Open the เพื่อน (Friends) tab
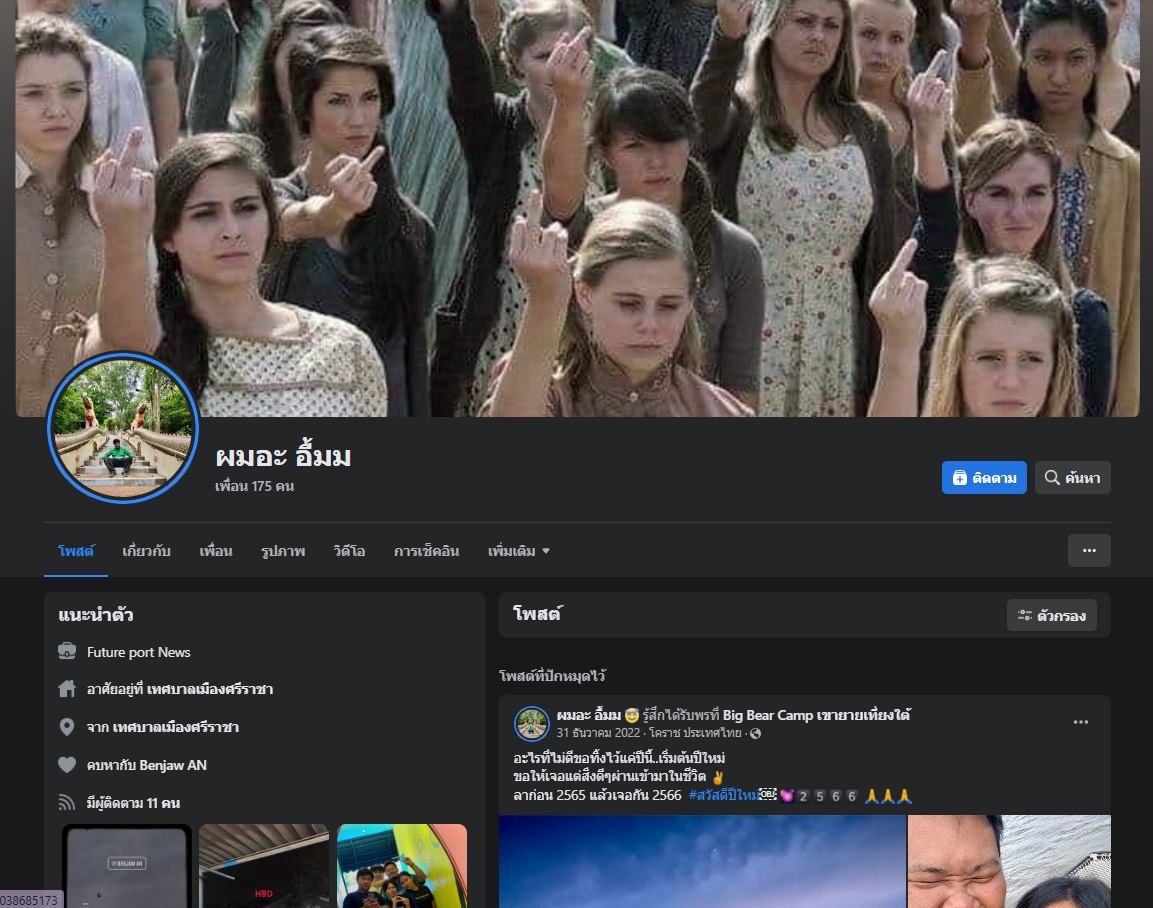 215,551
